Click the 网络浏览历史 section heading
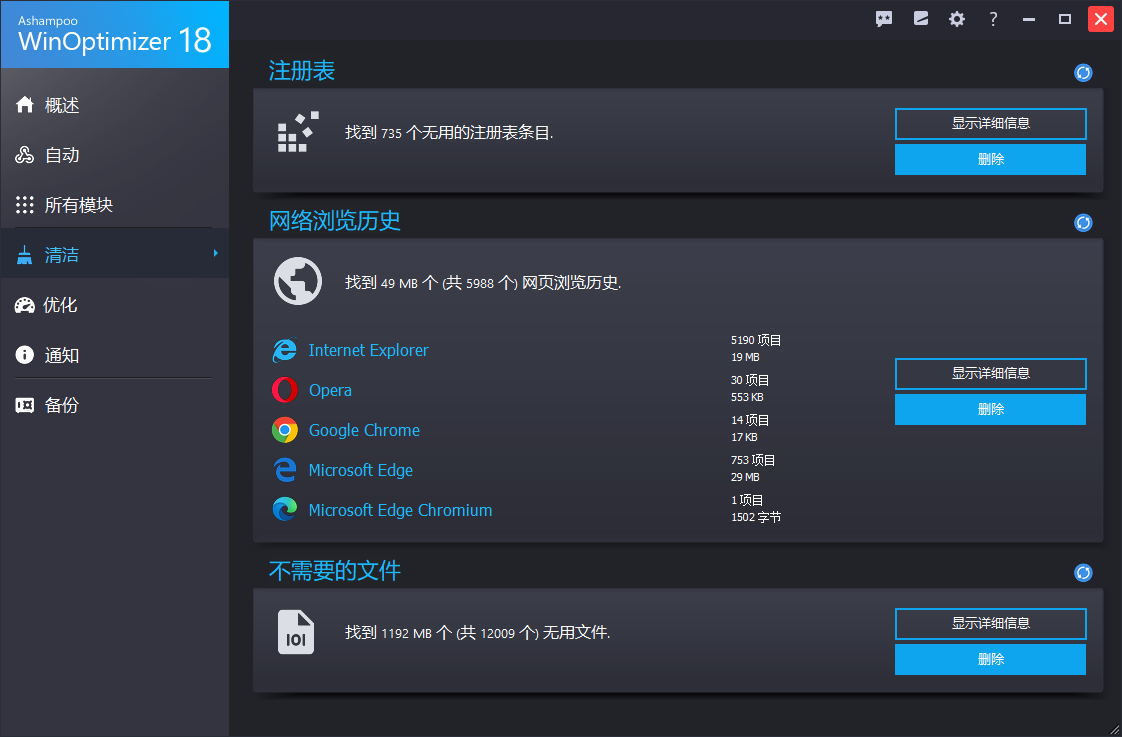Screen dimensions: 1122x737 tap(334, 220)
